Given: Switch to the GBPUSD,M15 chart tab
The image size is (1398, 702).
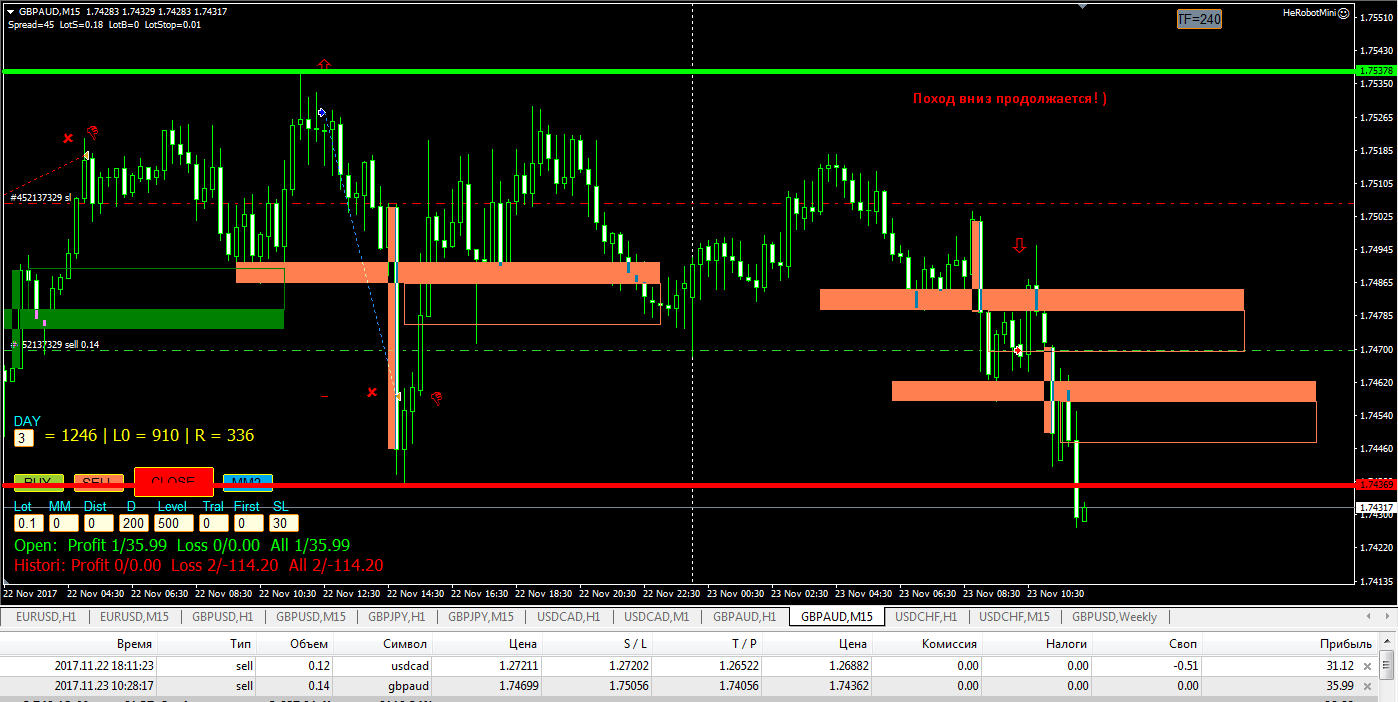Looking at the screenshot, I should [311, 616].
